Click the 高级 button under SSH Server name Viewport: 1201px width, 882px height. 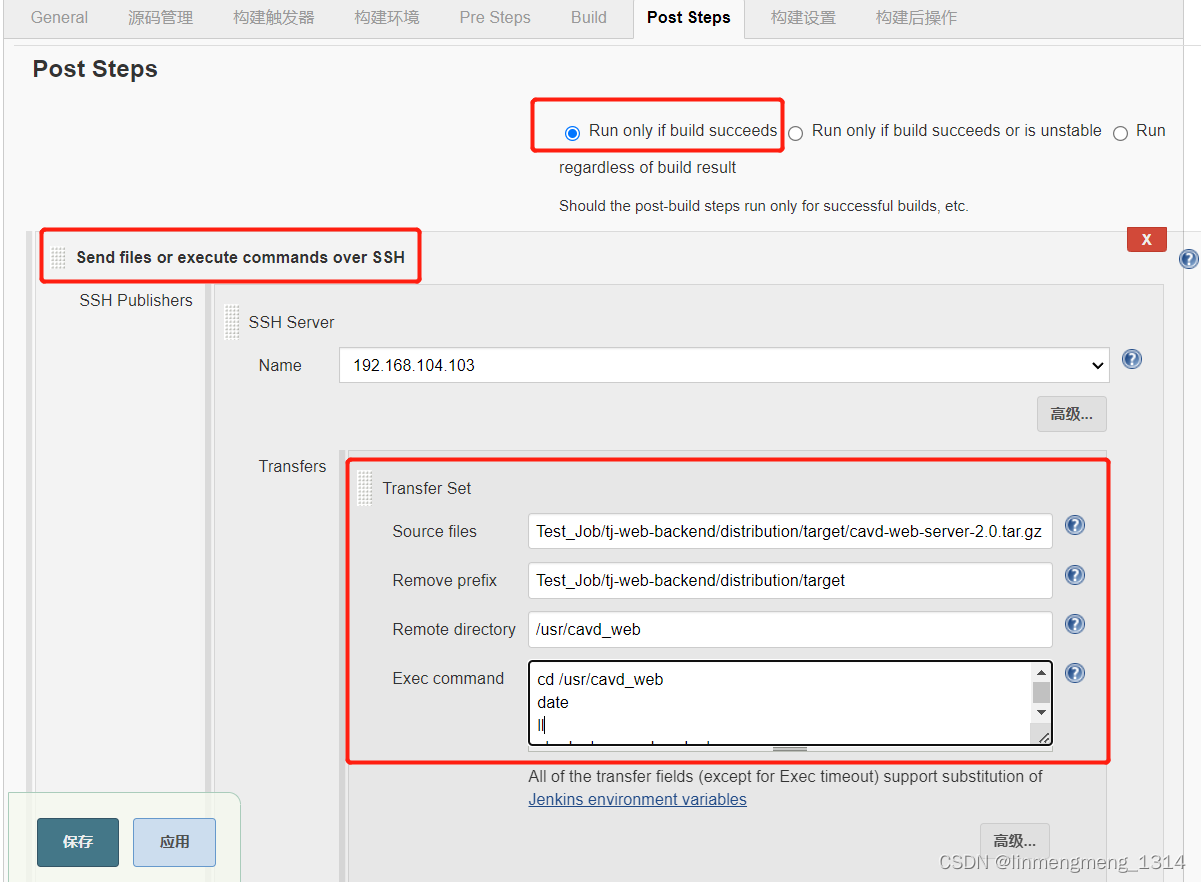tap(1071, 413)
